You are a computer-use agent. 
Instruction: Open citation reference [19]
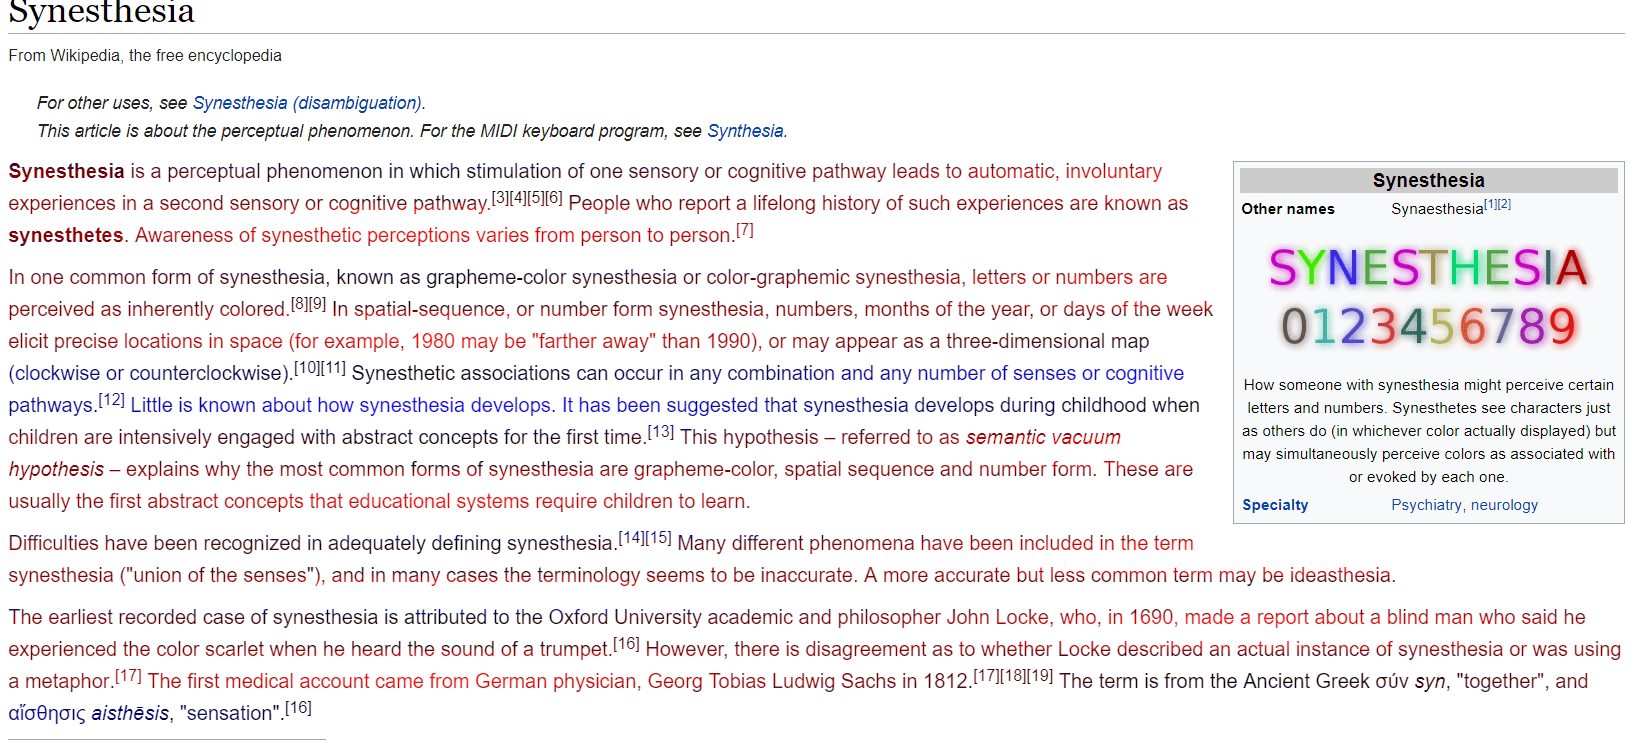[1040, 675]
